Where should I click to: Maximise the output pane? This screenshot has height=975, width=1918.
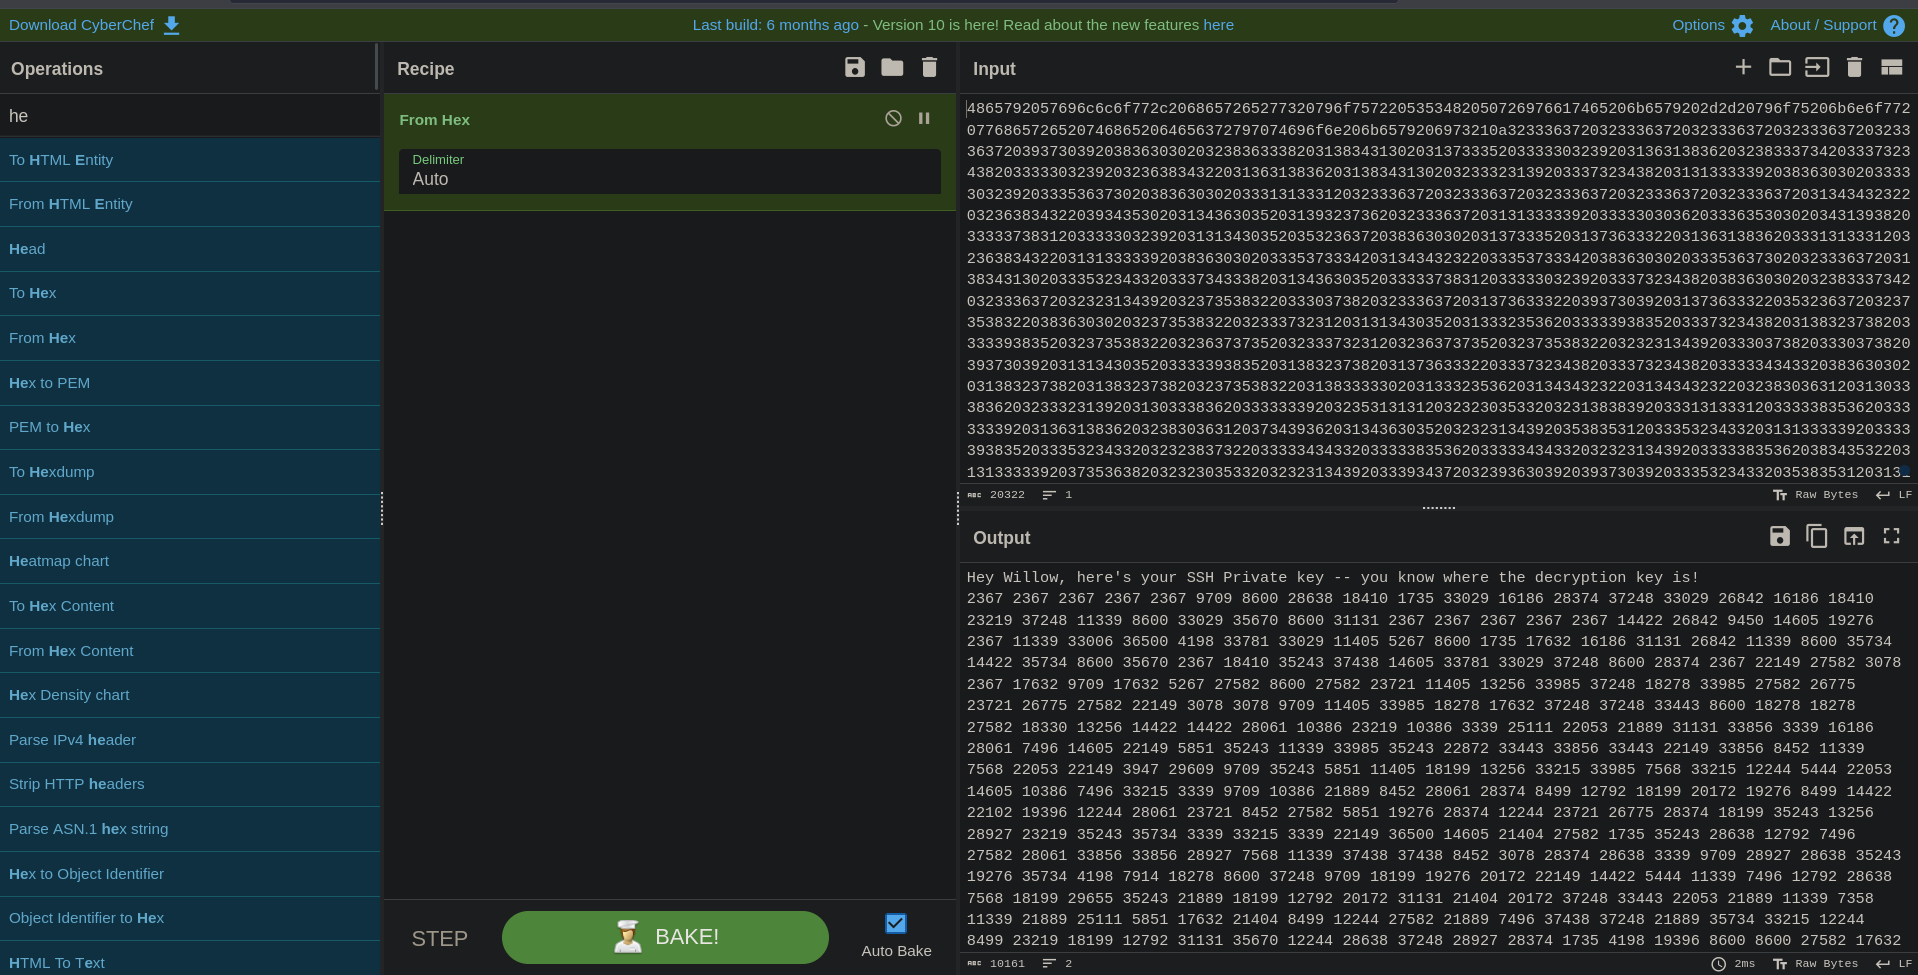coord(1891,537)
